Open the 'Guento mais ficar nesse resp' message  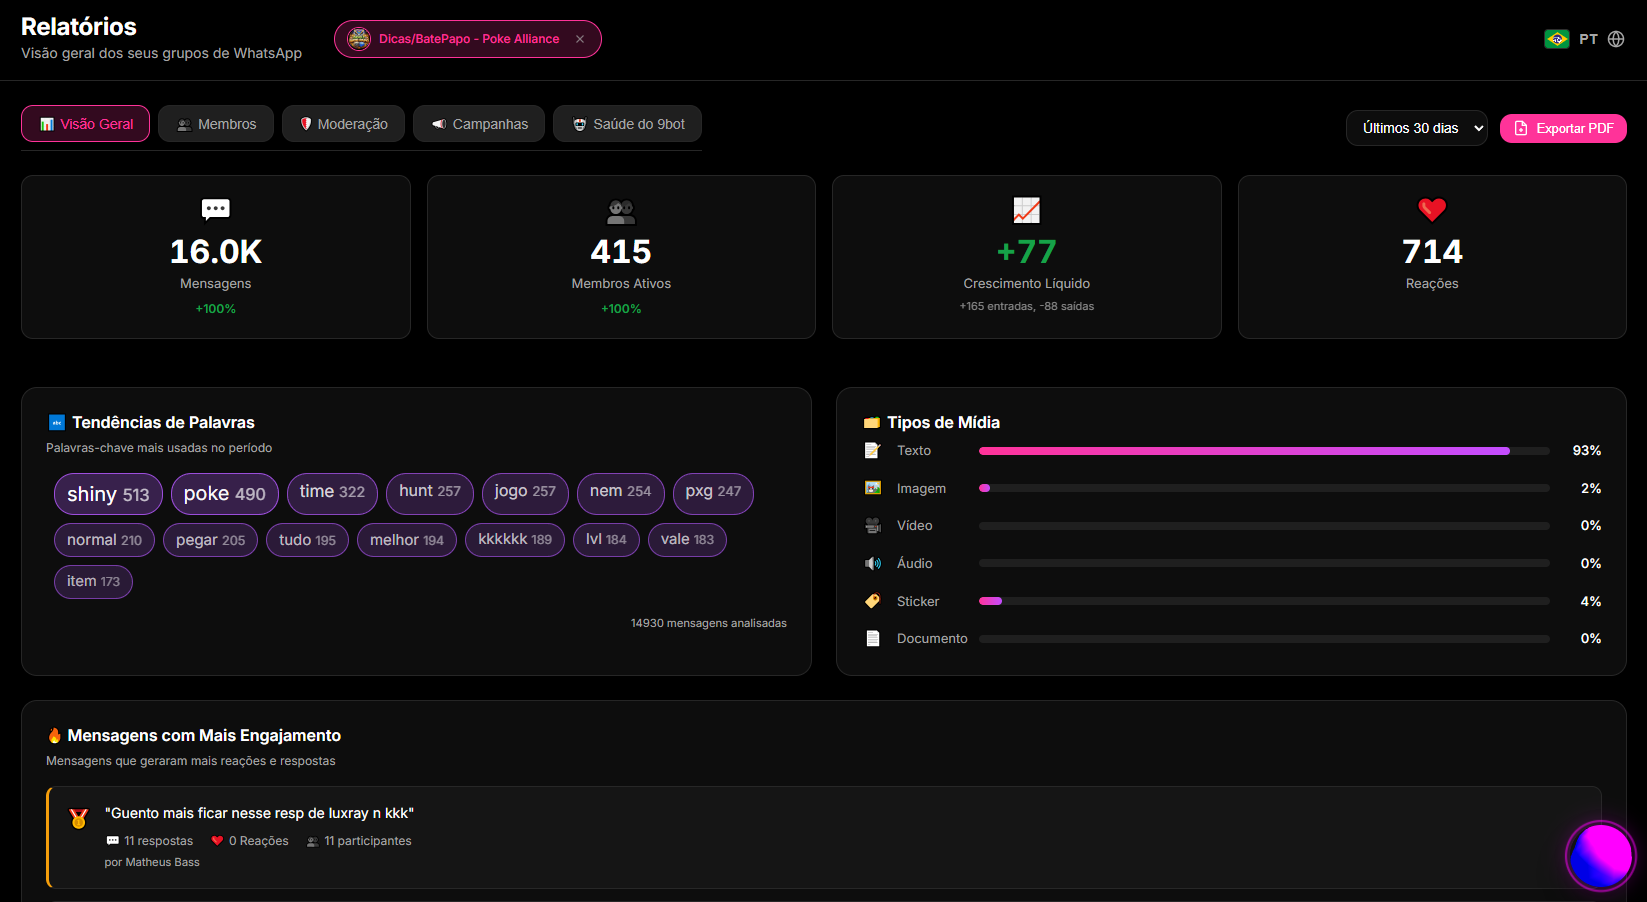tap(824, 838)
